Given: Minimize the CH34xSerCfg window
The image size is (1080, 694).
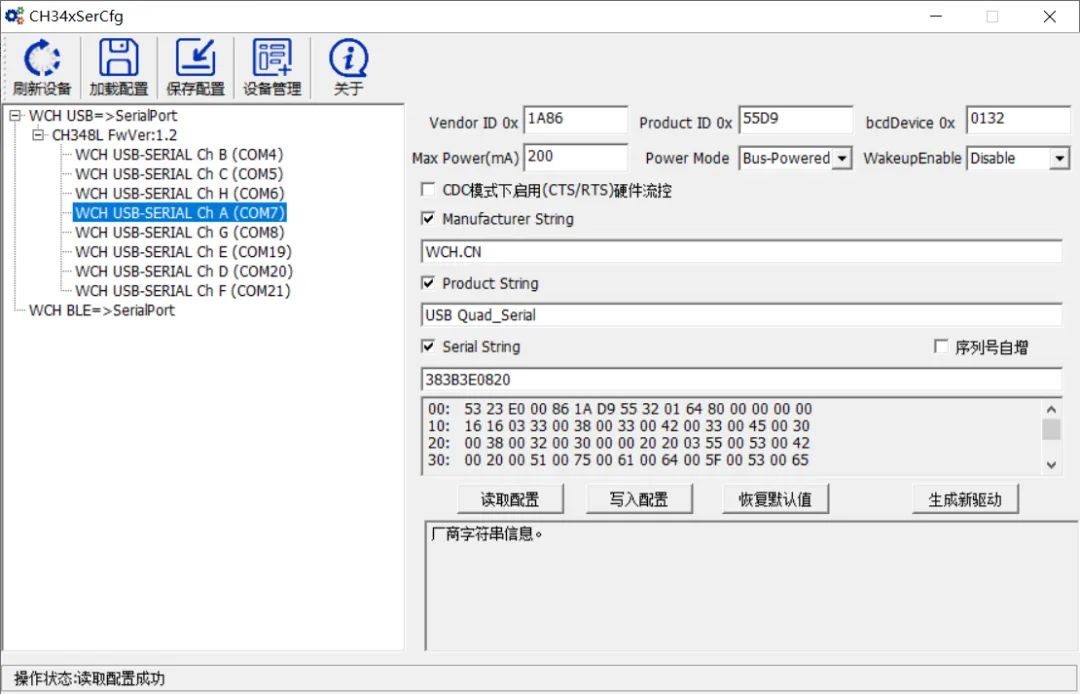Looking at the screenshot, I should point(935,17).
